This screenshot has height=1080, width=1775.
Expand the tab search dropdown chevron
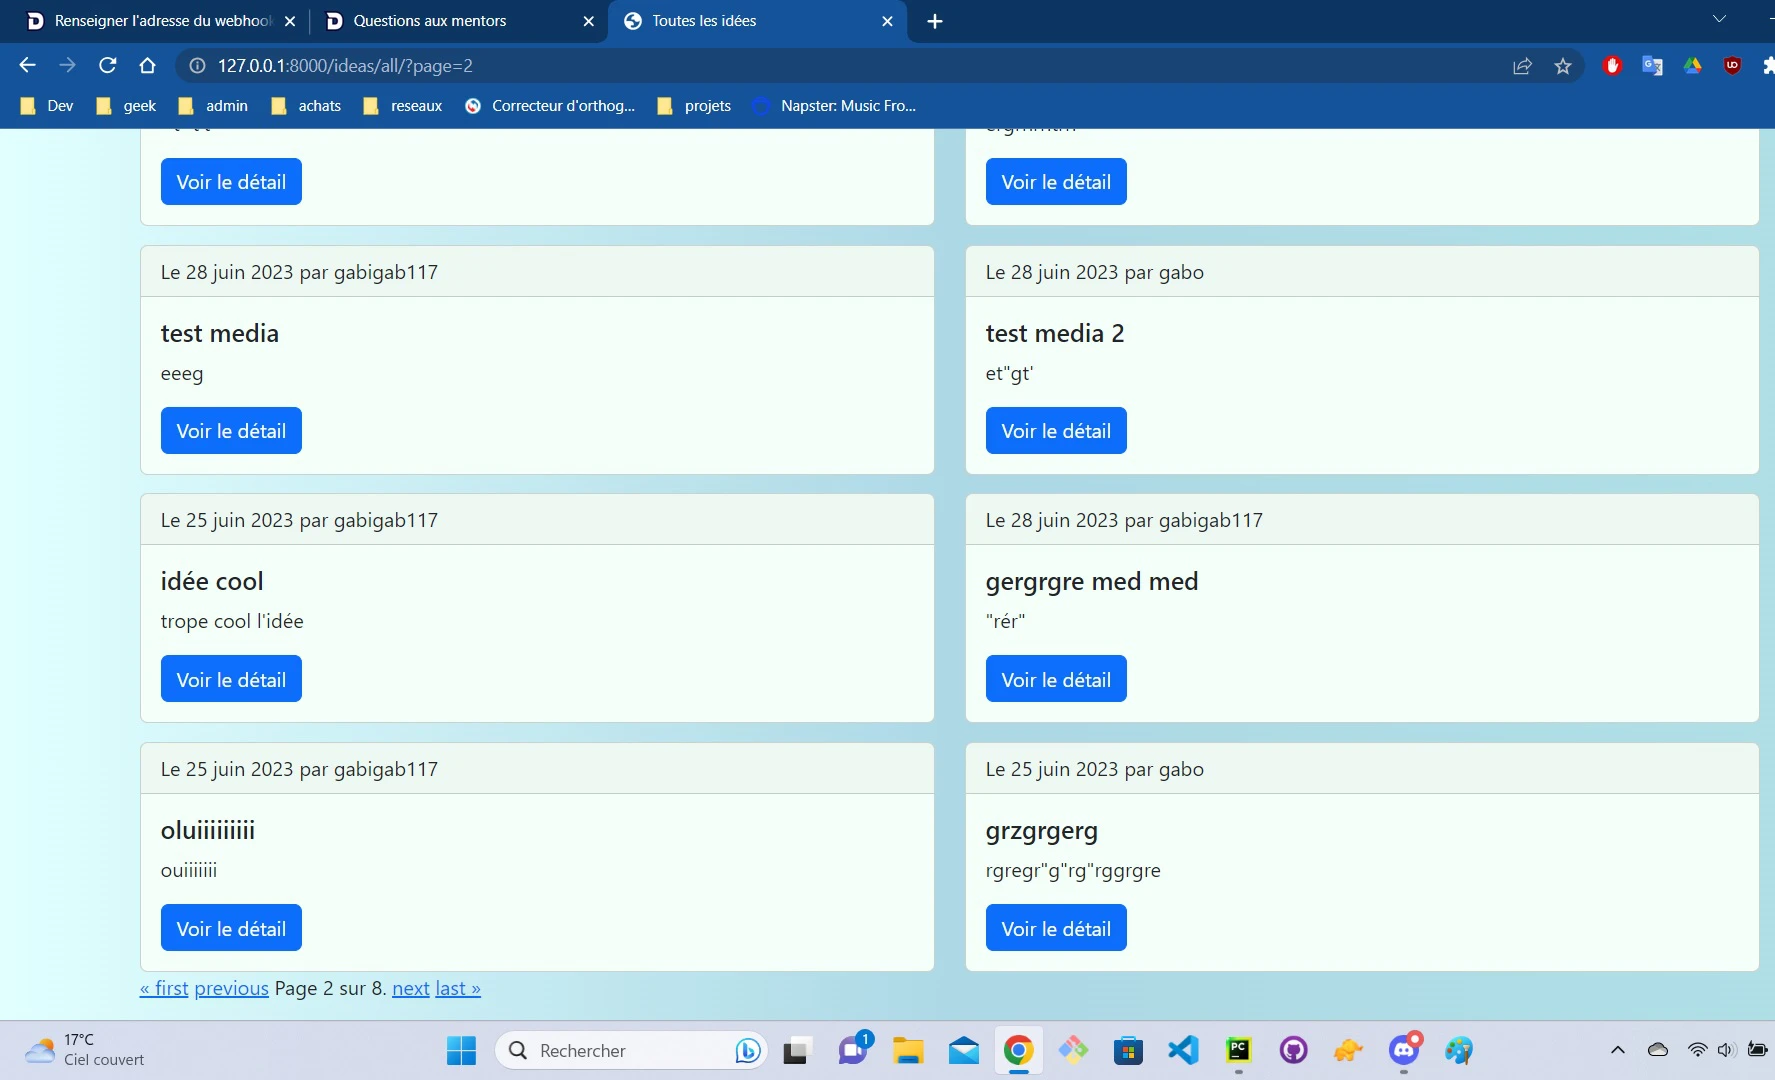pos(1719,19)
